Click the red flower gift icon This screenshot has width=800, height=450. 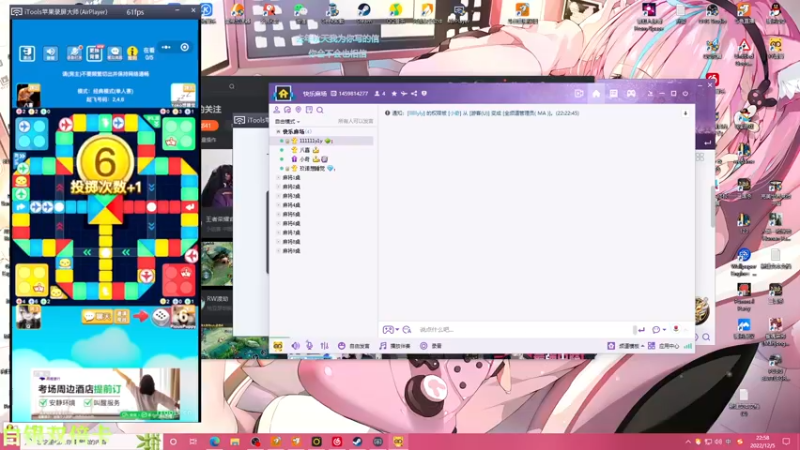click(676, 329)
